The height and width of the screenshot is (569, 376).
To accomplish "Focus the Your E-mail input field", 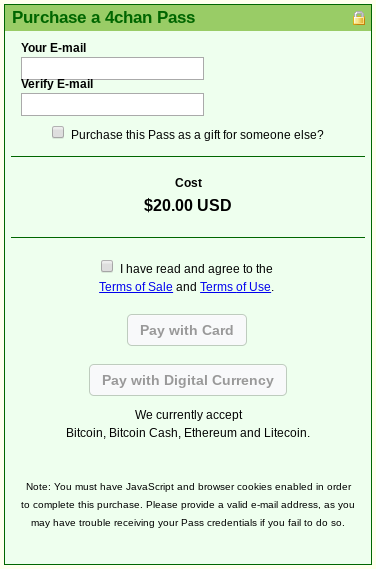I will [x=113, y=68].
